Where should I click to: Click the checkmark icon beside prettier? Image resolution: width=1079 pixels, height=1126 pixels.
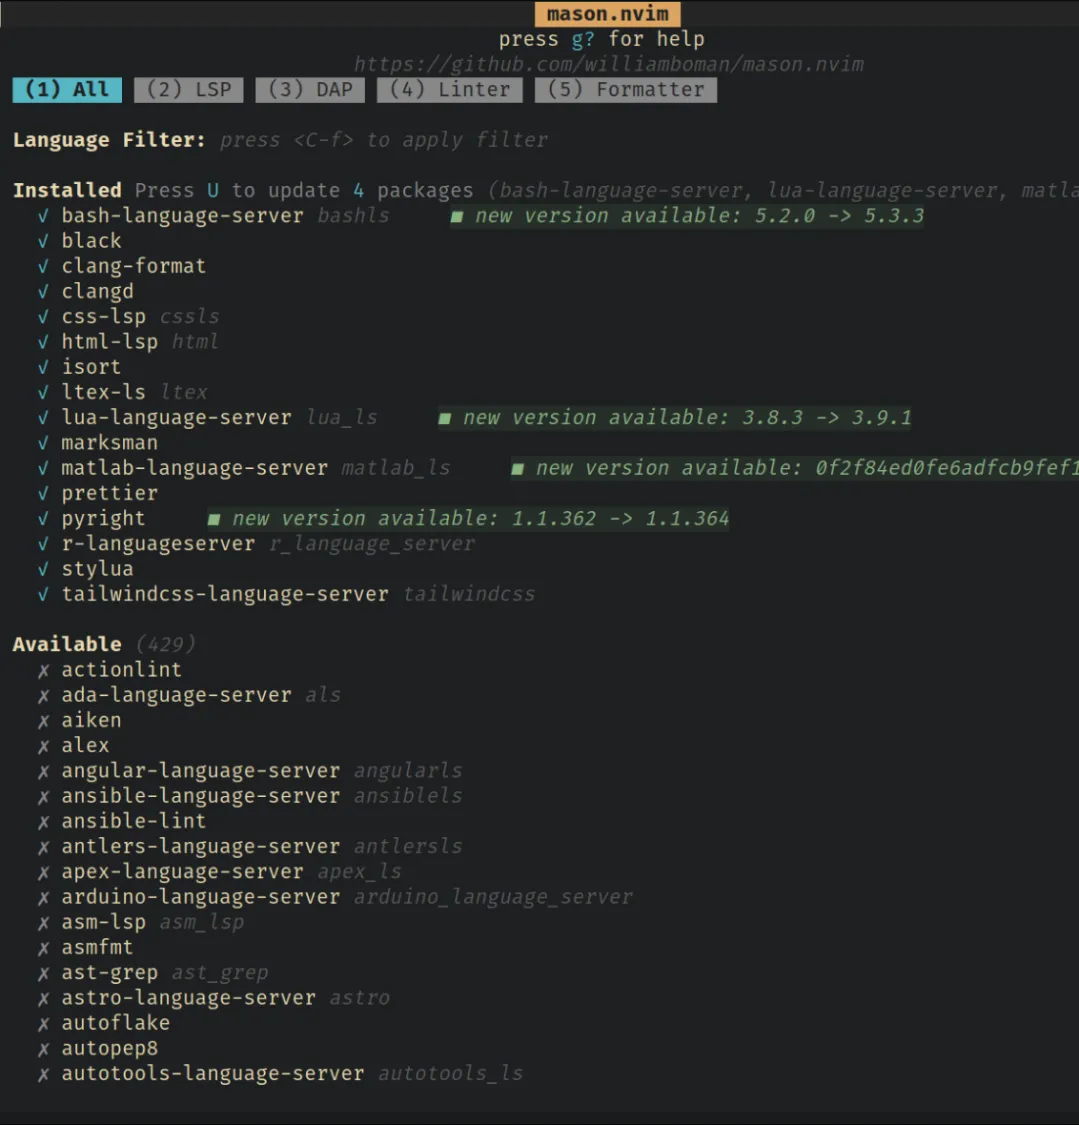click(42, 492)
